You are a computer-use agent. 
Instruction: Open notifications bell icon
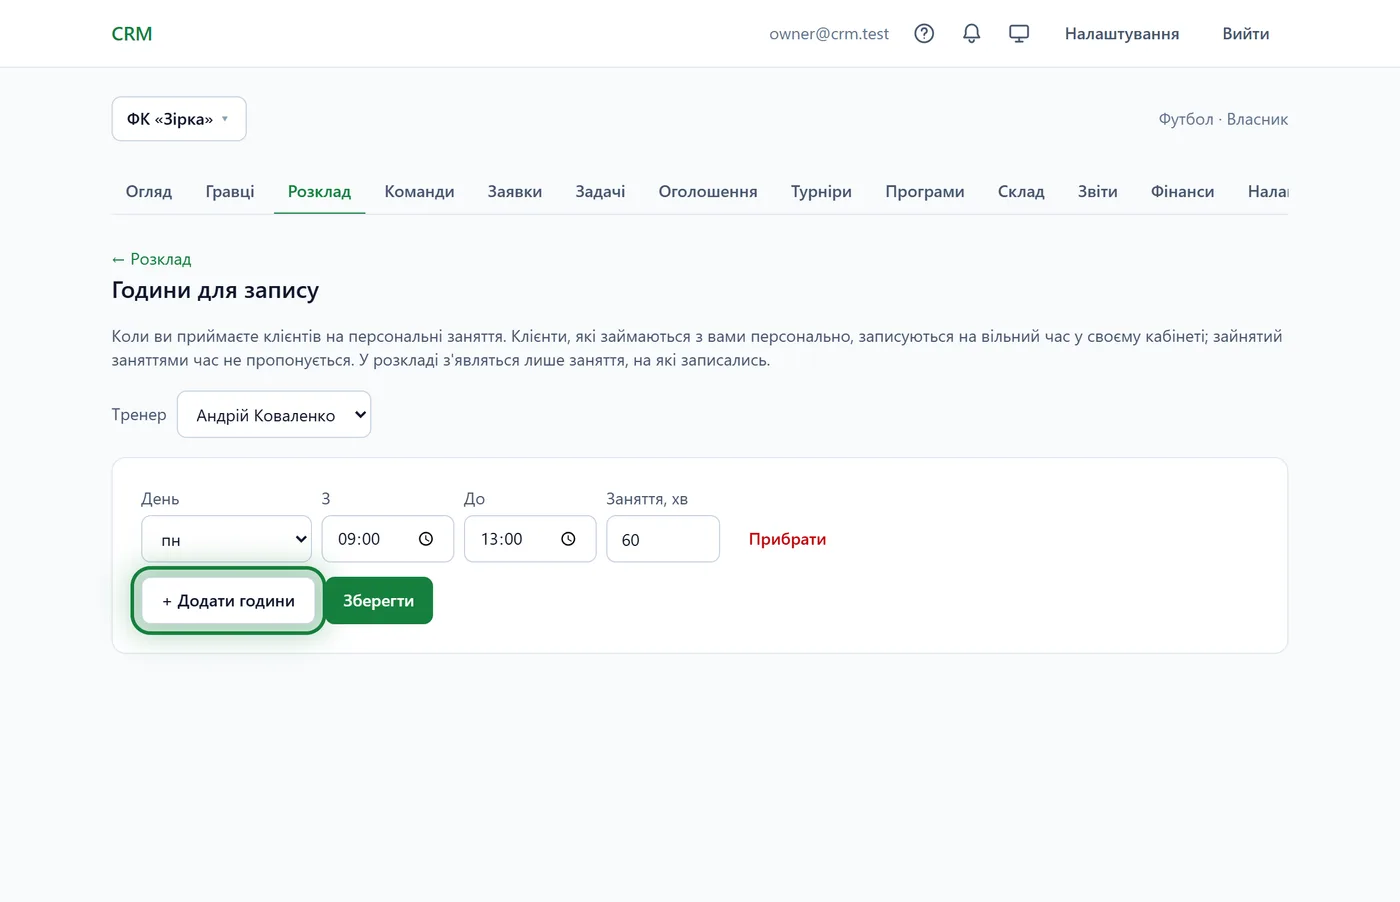pyautogui.click(x=971, y=34)
